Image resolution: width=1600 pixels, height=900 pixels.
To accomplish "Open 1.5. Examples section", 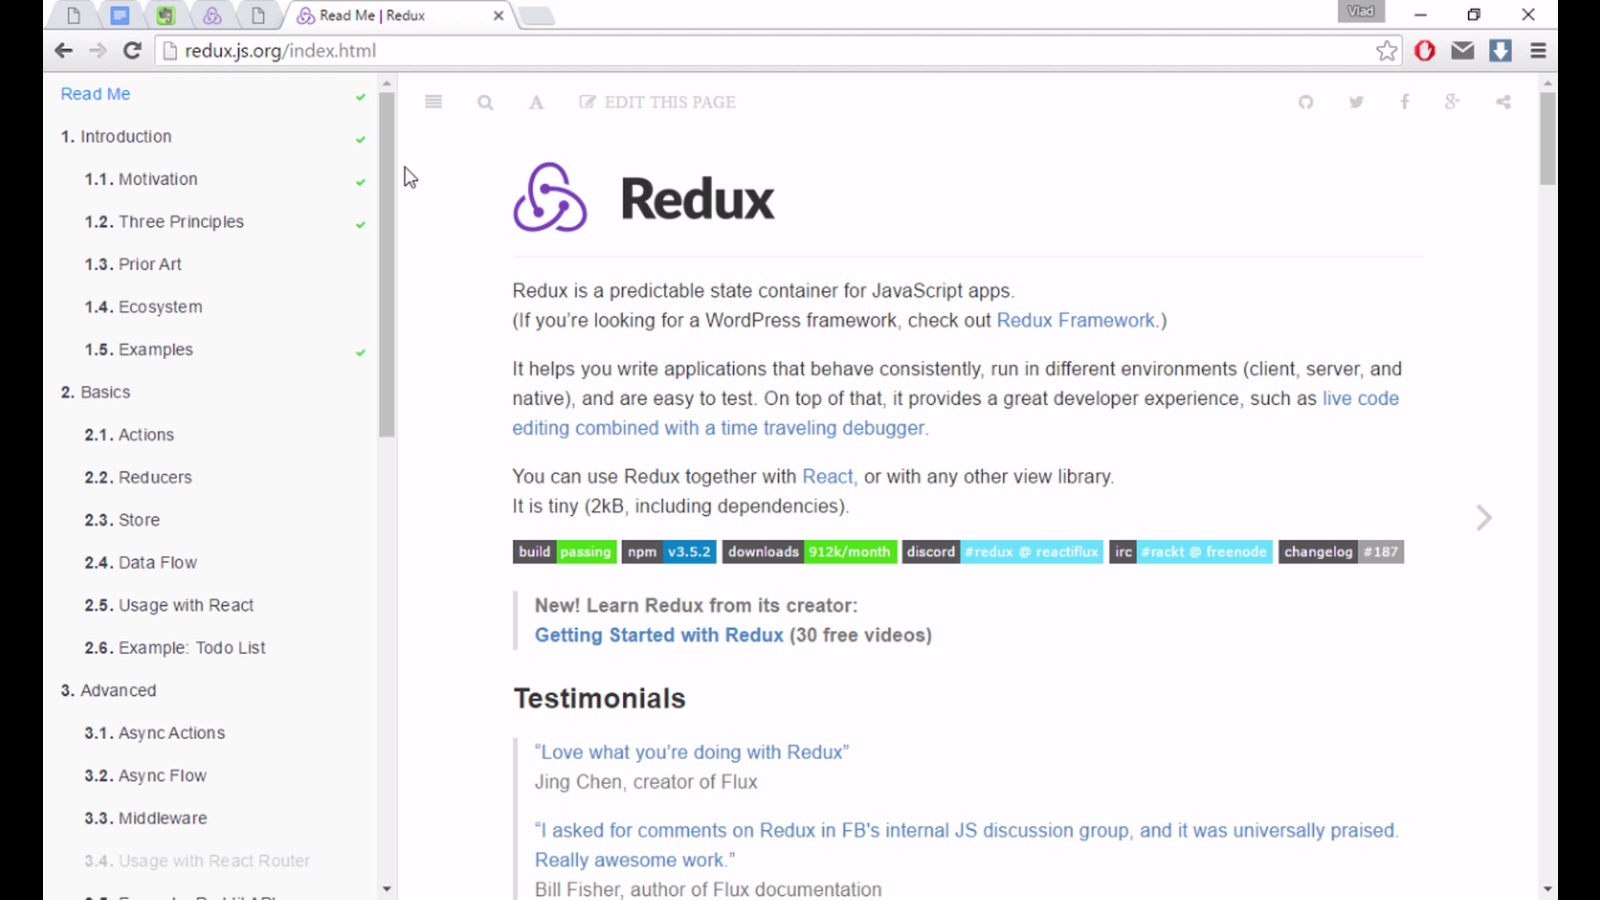I will [x=139, y=350].
